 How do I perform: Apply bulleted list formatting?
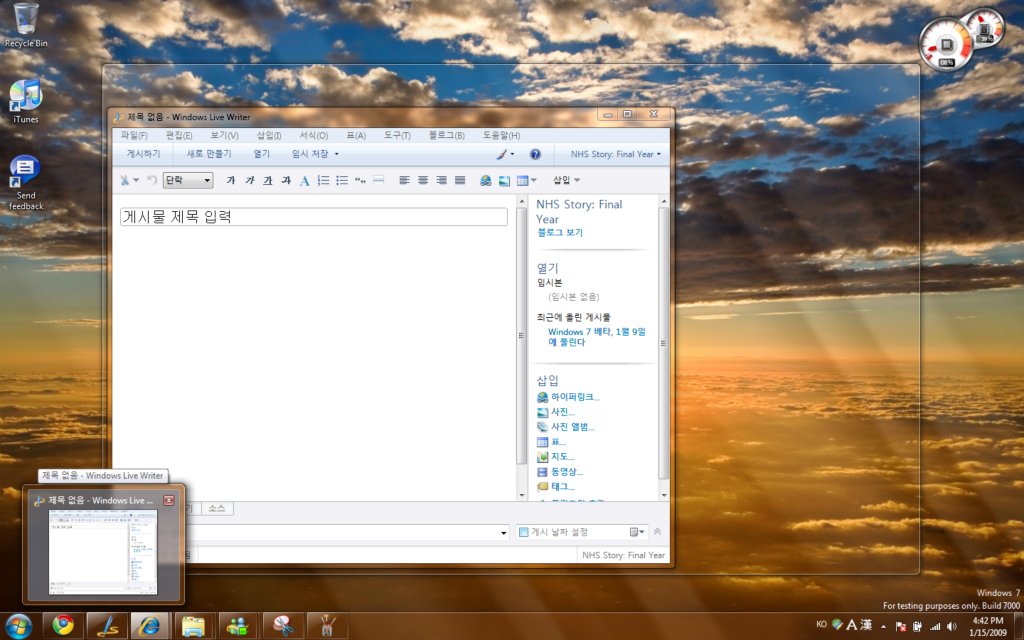point(342,180)
